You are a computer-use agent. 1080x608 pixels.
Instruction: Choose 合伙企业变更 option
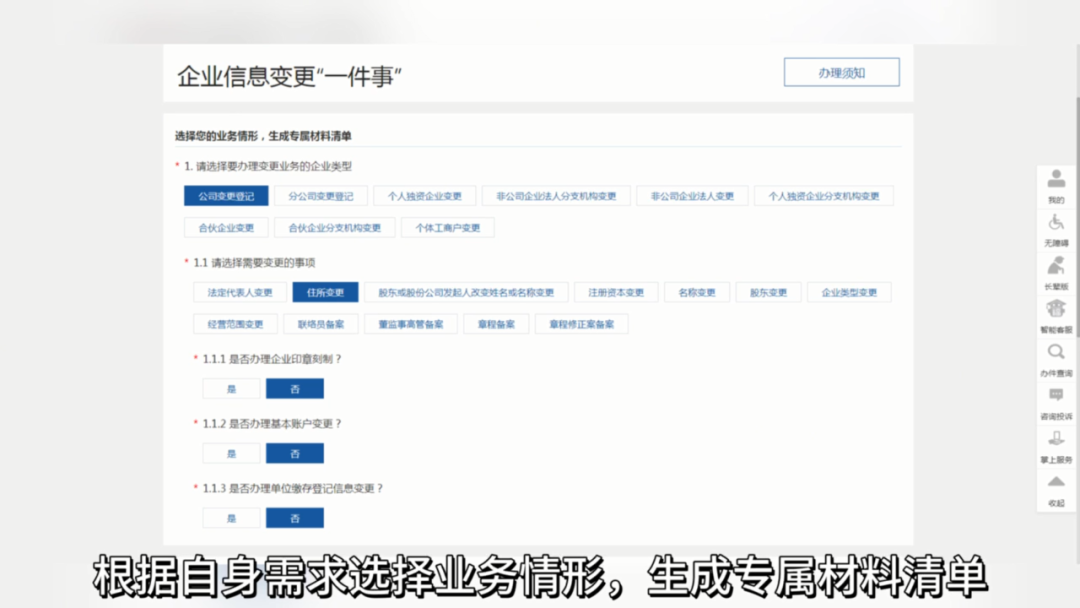(226, 228)
